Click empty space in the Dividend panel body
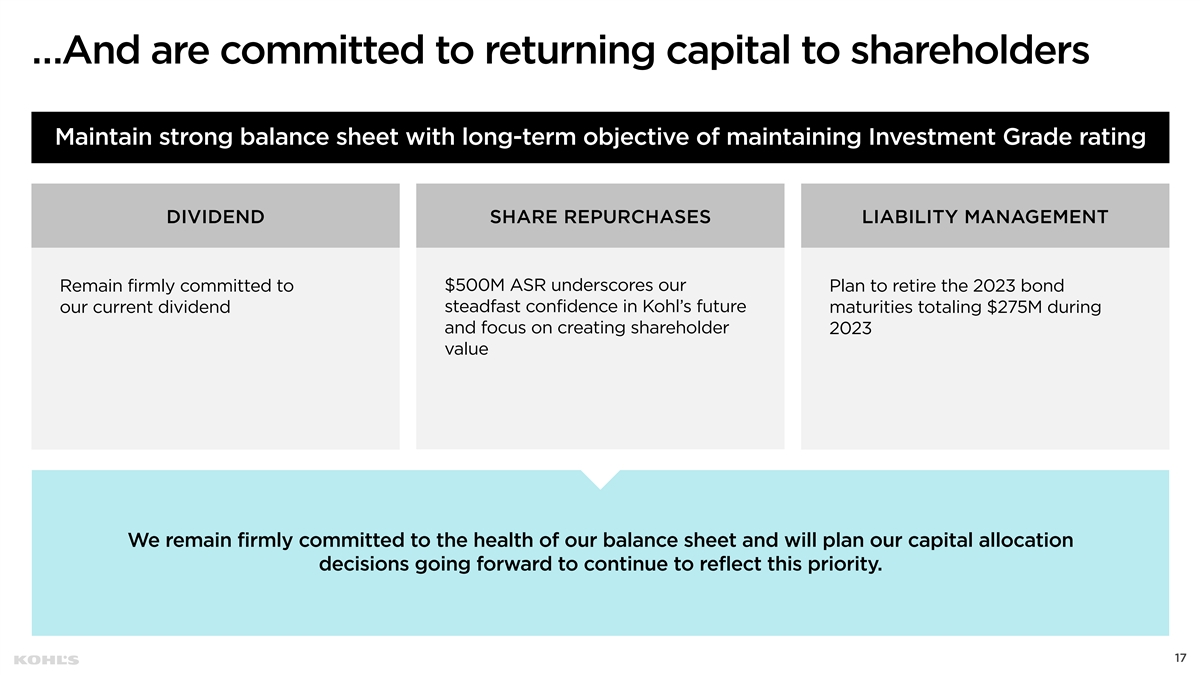1200x675 pixels. [x=215, y=390]
